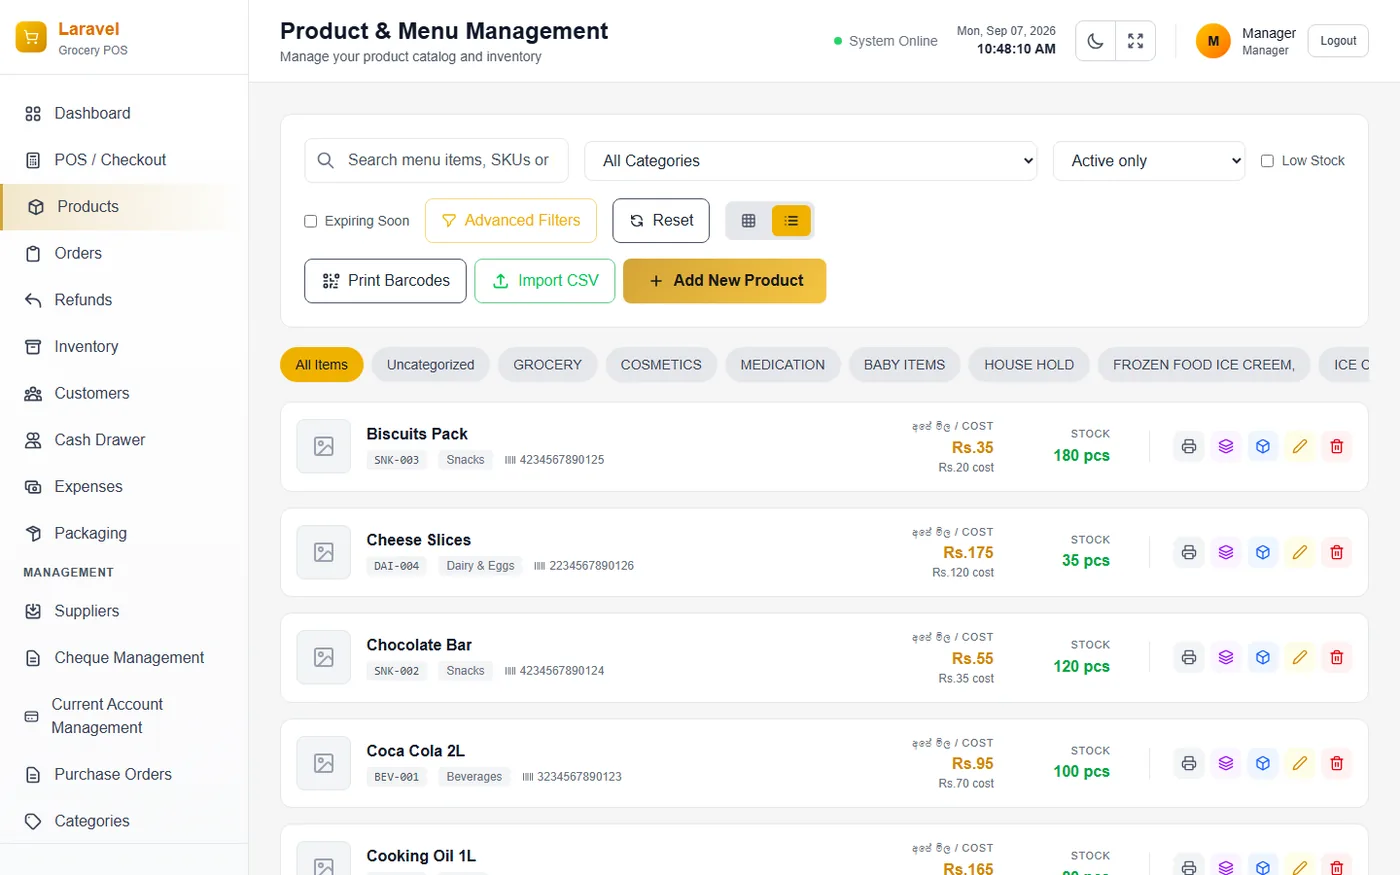Delete Biscuits Pack with trash icon
This screenshot has width=1400, height=875.
pyautogui.click(x=1337, y=447)
